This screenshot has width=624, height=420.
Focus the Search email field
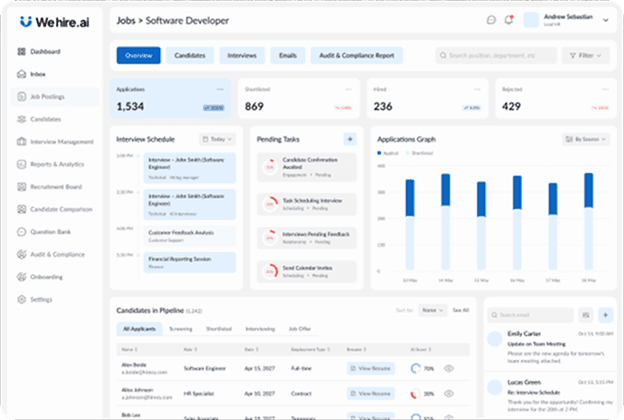(530, 315)
